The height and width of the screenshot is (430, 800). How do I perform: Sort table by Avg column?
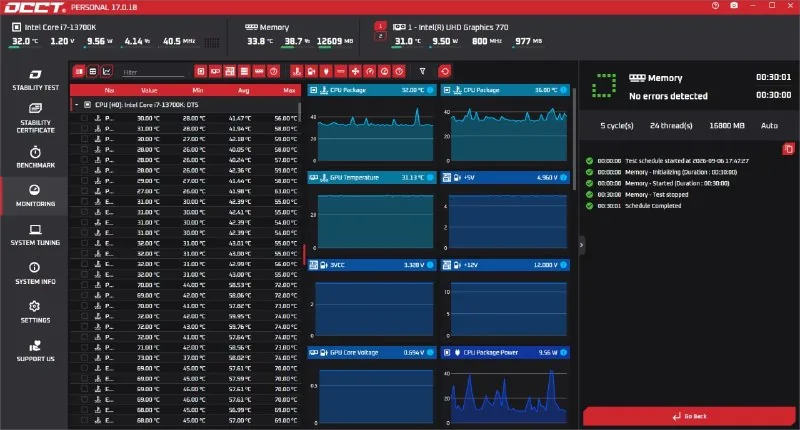coord(244,90)
